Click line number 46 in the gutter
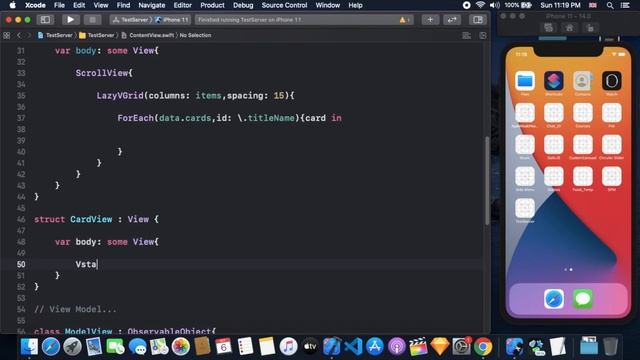Screen dimensions: 640x360 (x=21, y=219)
